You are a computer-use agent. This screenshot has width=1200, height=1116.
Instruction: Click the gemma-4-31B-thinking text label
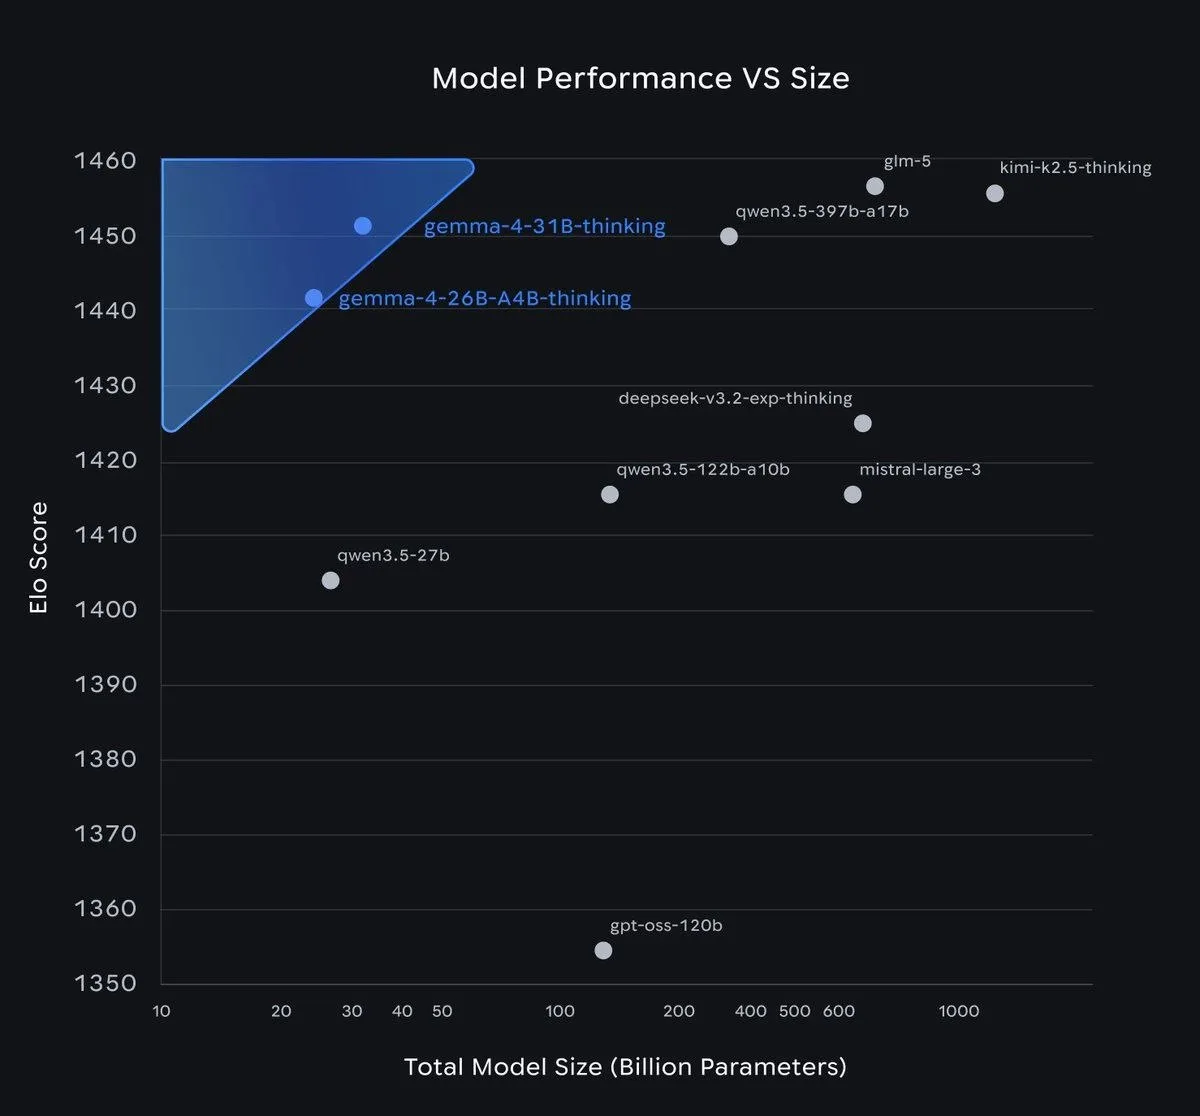[544, 227]
